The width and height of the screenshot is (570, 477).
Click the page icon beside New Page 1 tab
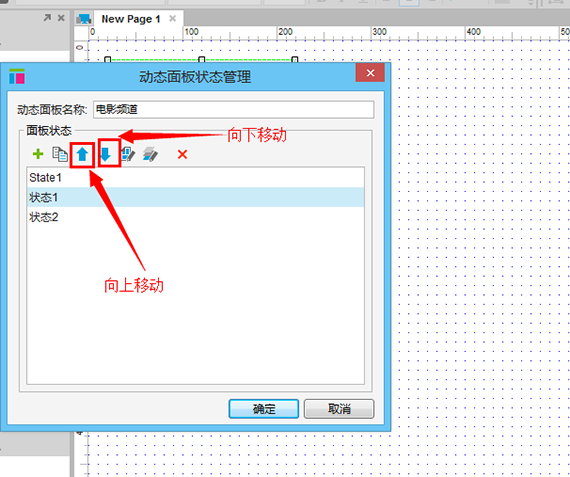tap(84, 19)
